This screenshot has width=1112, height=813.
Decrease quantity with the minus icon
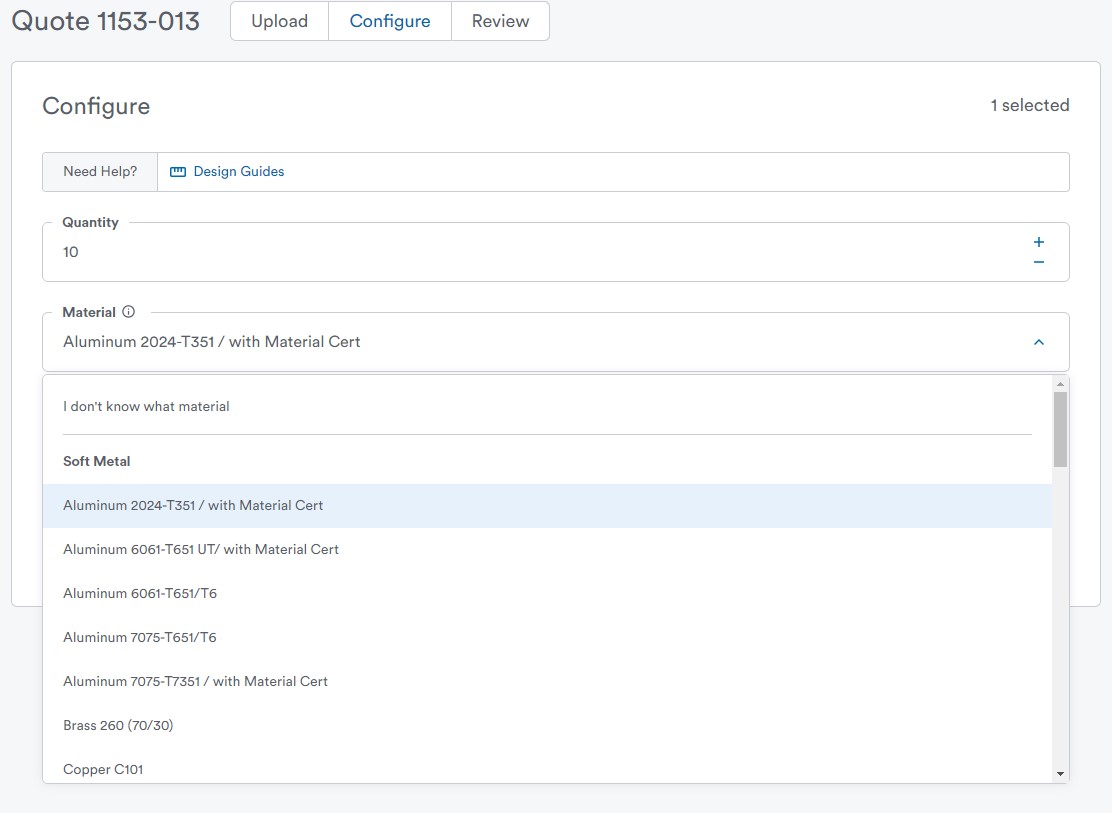tap(1038, 262)
